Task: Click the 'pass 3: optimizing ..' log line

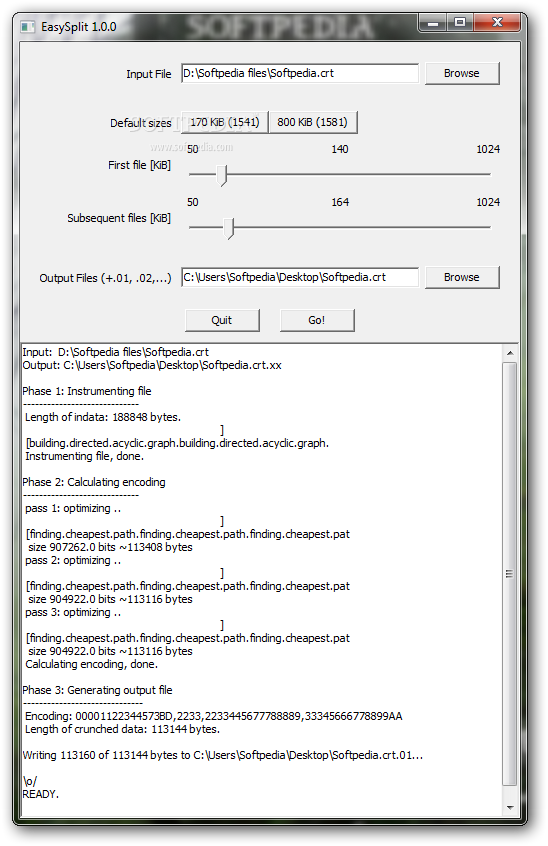Action: 73,613
